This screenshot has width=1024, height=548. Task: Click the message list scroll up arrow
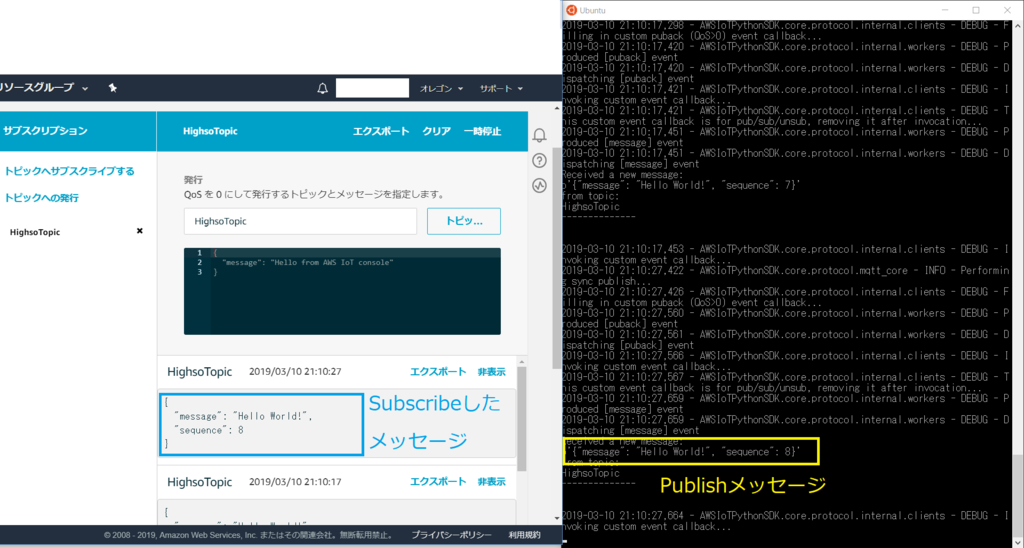[522, 362]
